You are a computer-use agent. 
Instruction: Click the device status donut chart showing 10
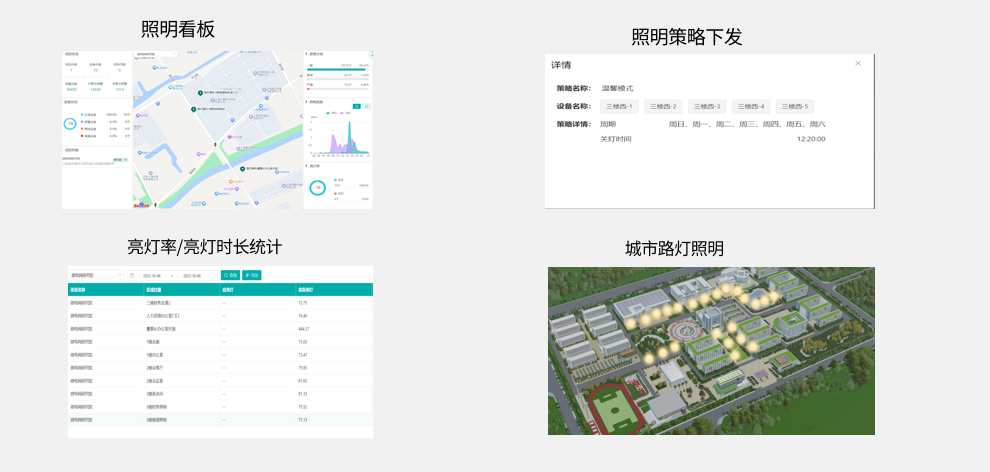[70, 124]
